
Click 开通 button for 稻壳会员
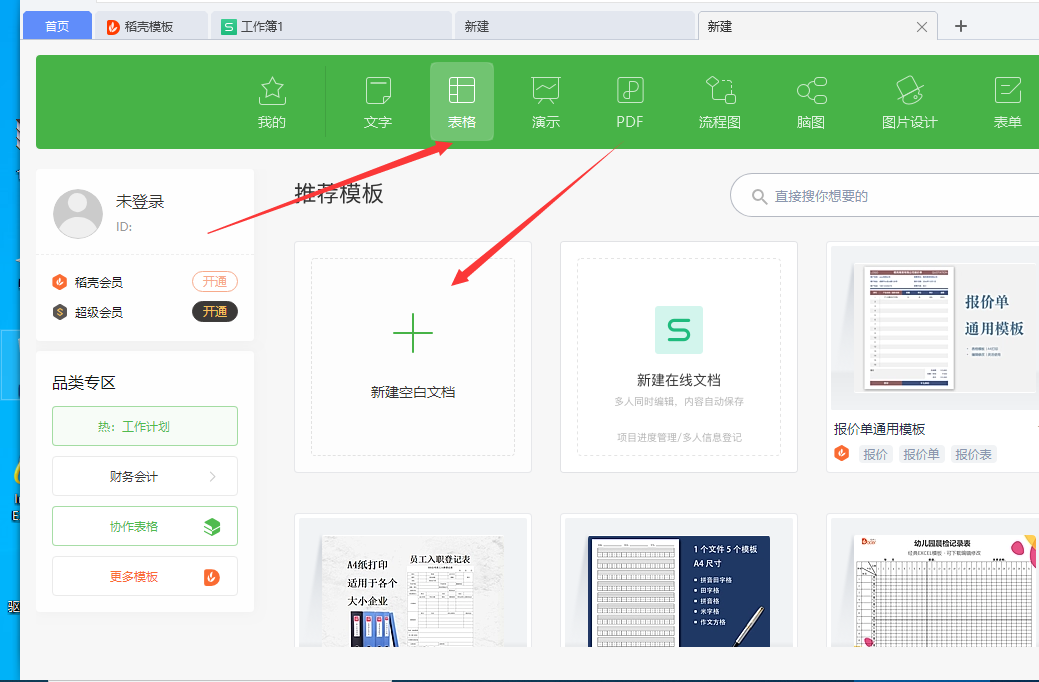tap(214, 282)
